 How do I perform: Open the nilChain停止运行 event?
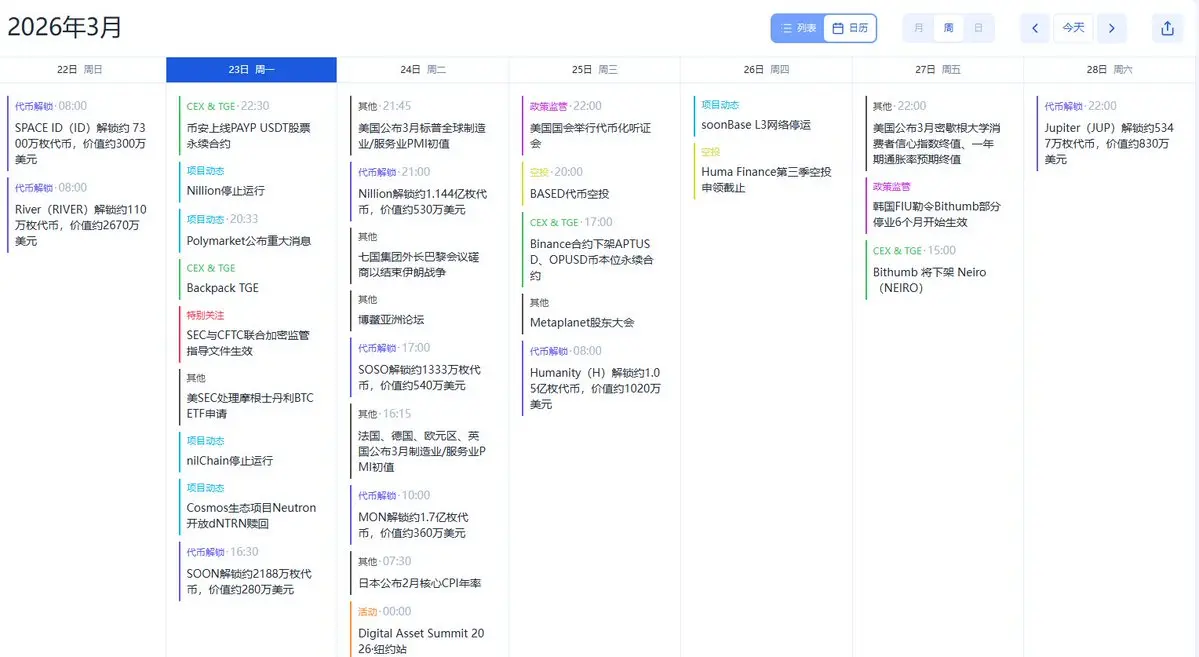(x=254, y=451)
